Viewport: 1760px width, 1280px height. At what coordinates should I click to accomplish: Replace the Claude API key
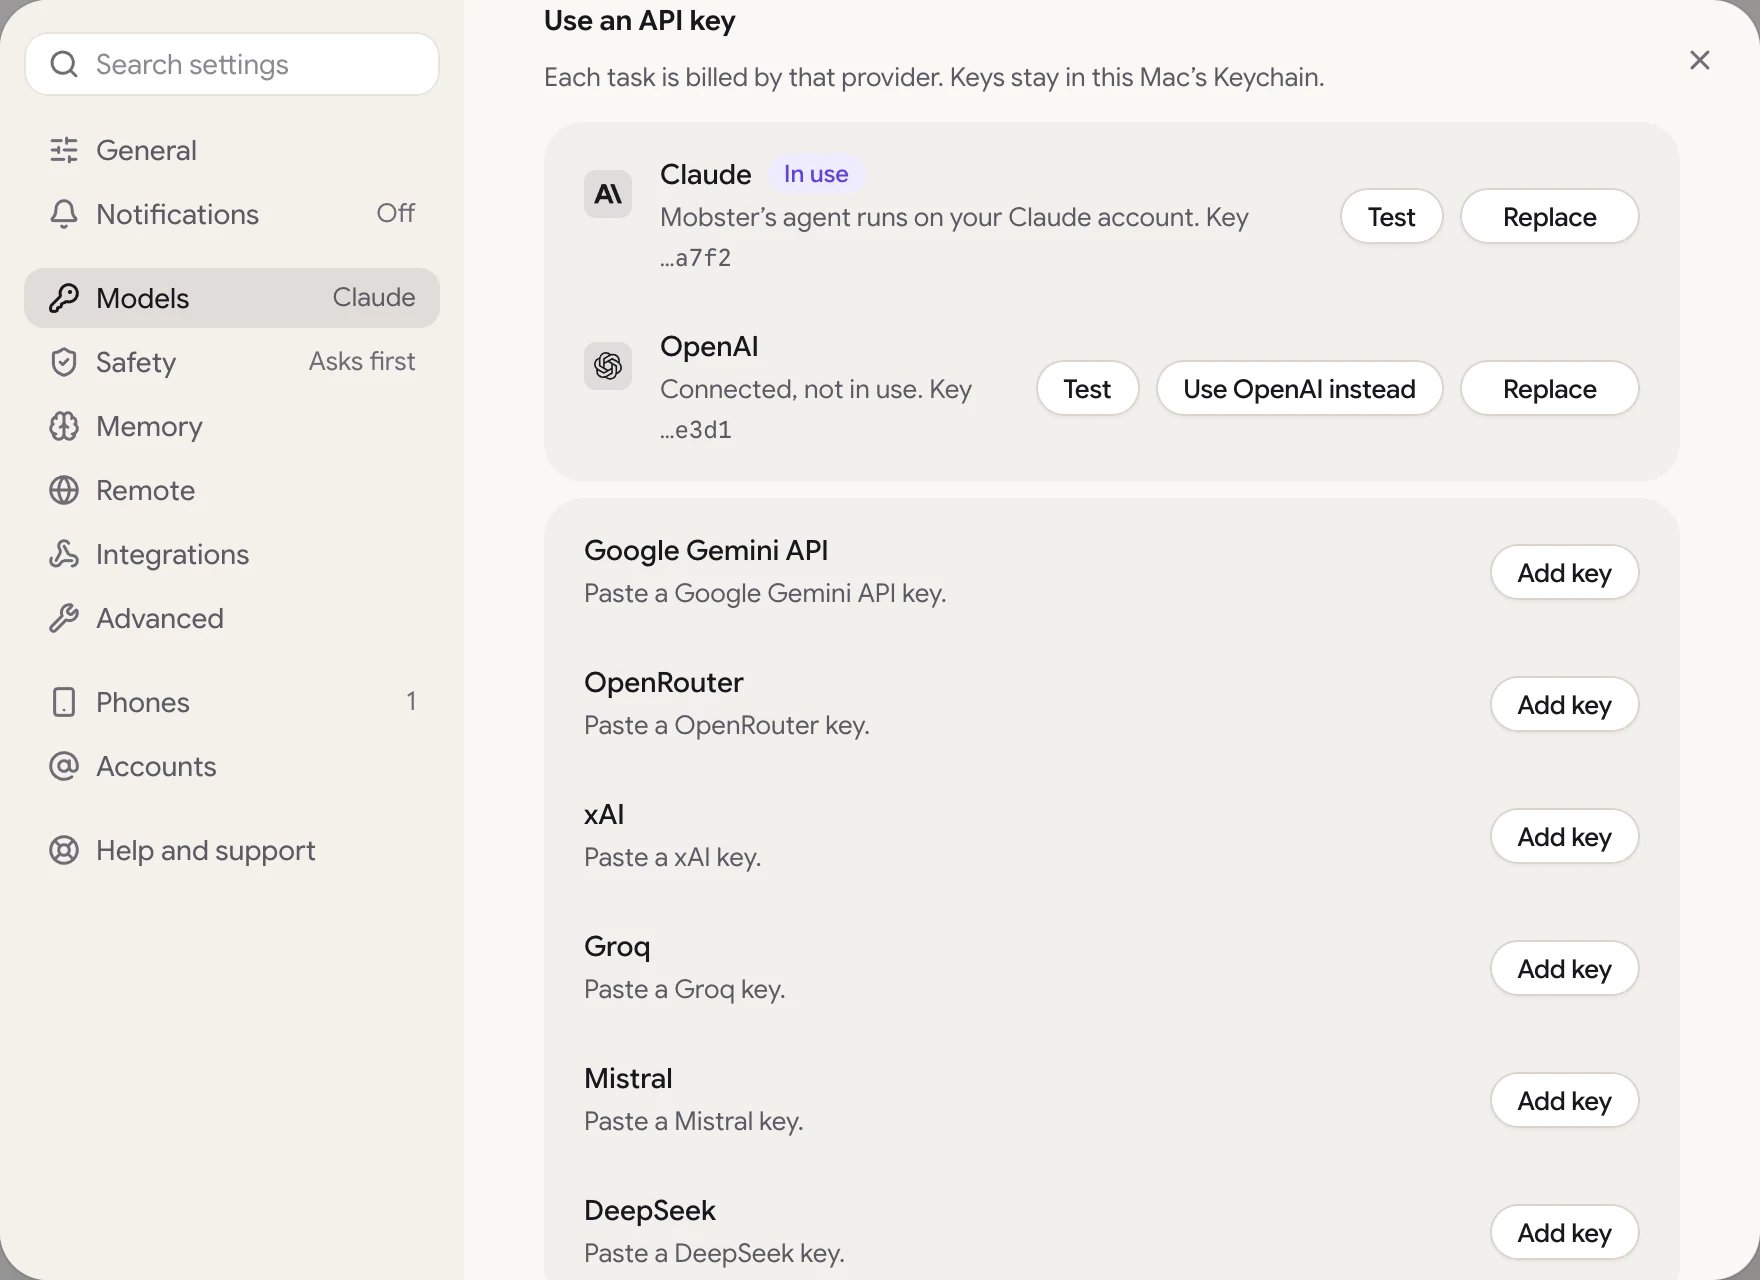click(1550, 216)
